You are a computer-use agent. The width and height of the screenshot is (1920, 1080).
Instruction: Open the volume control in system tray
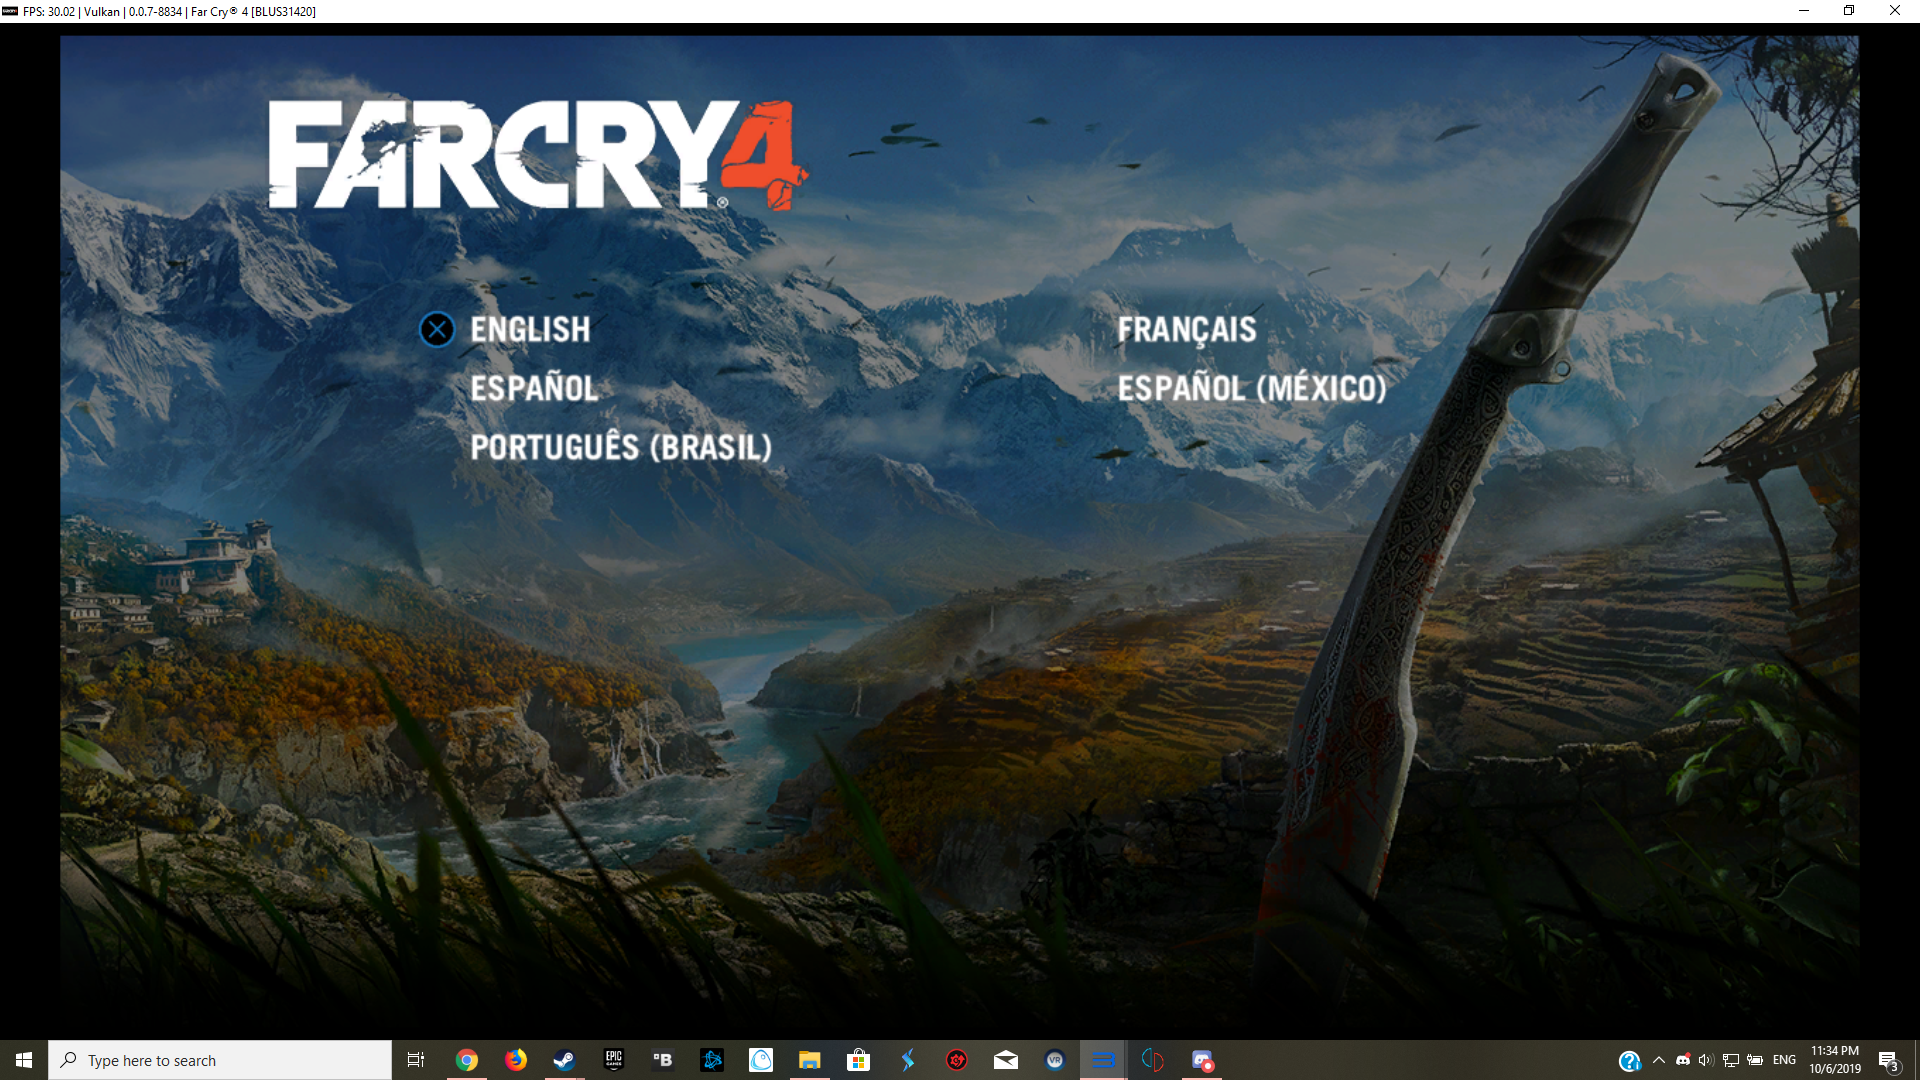coord(1706,1060)
